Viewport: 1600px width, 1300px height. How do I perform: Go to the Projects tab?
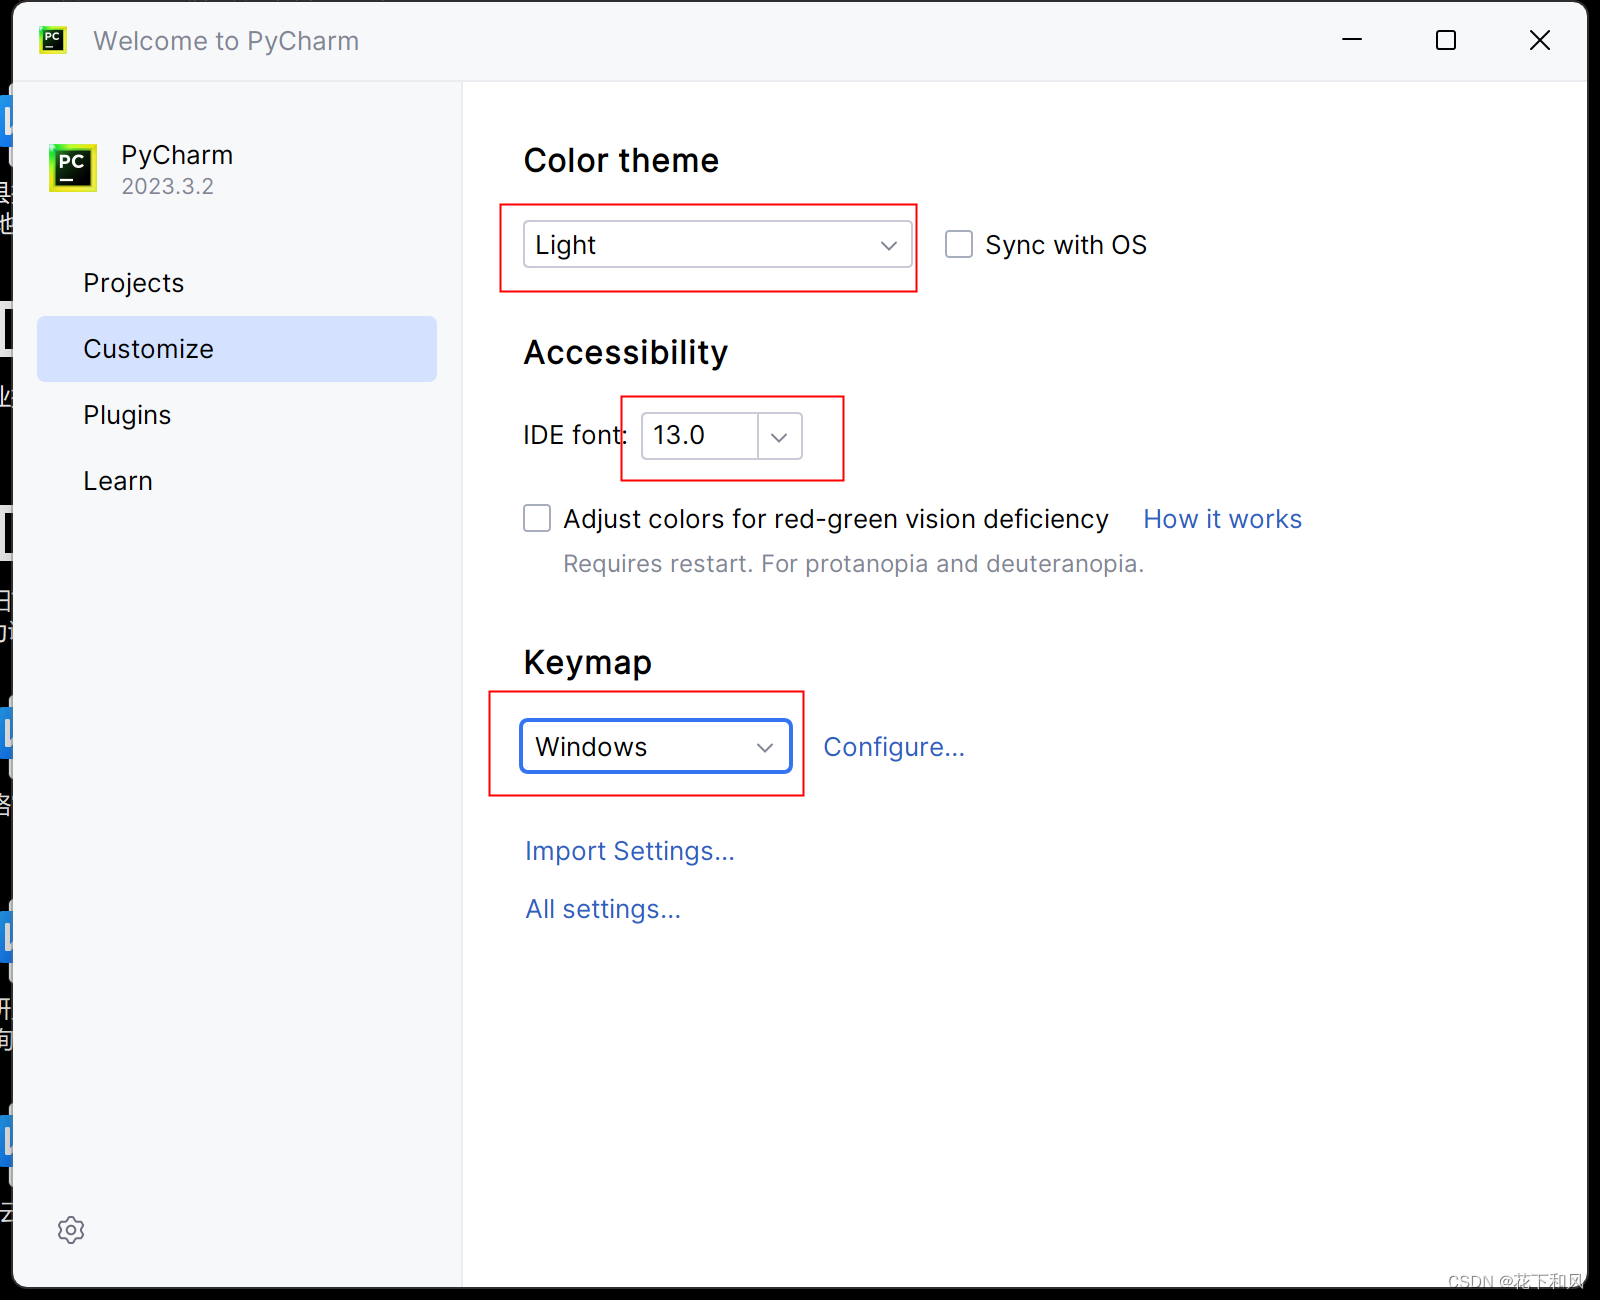pos(134,283)
